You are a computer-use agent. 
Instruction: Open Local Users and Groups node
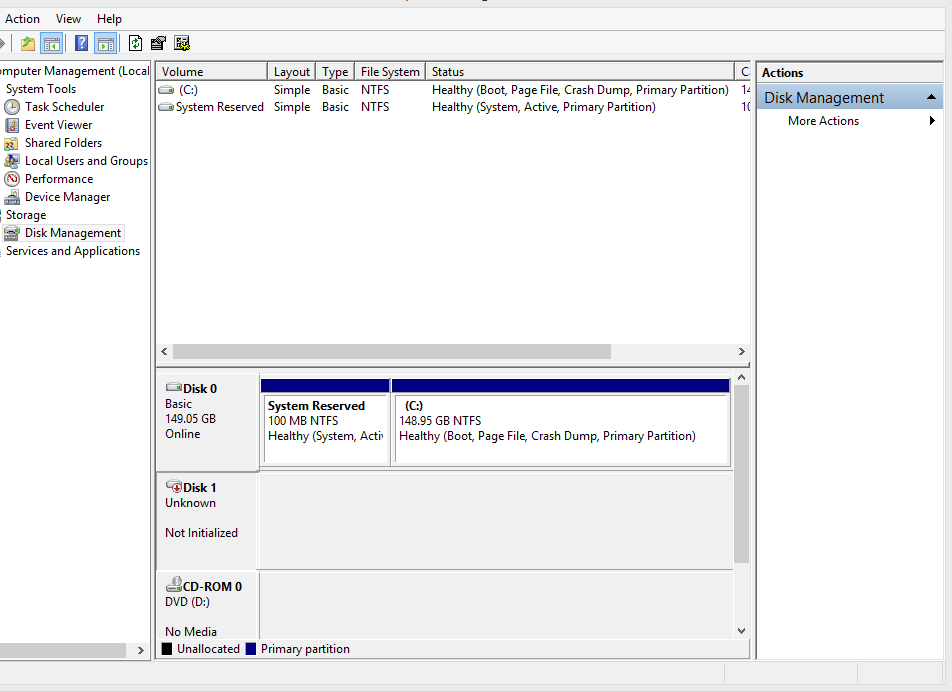[x=86, y=161]
